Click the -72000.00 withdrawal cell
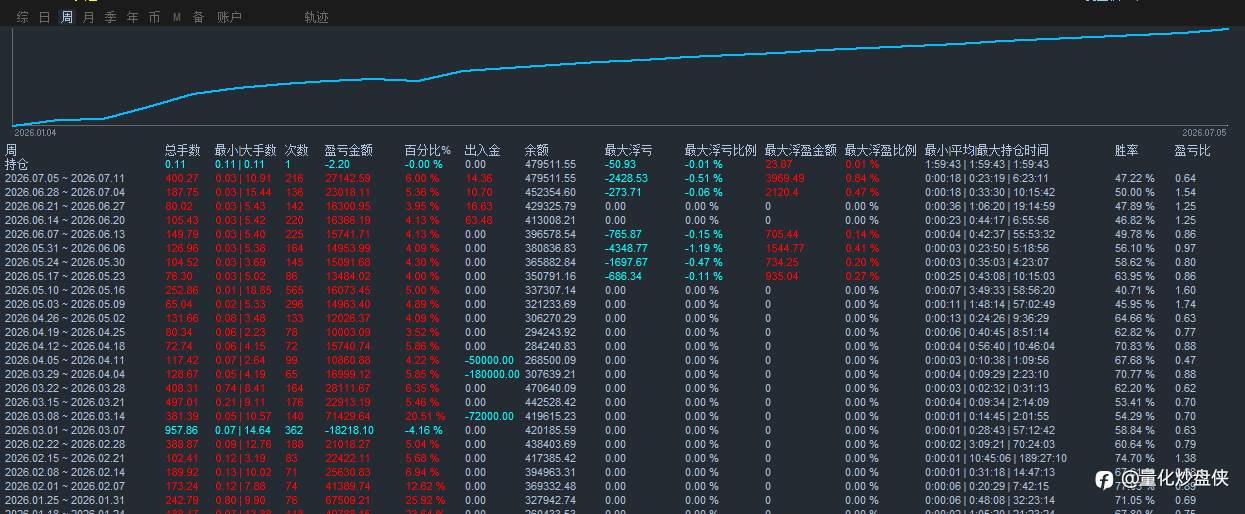The height and width of the screenshot is (514, 1245). click(490, 416)
